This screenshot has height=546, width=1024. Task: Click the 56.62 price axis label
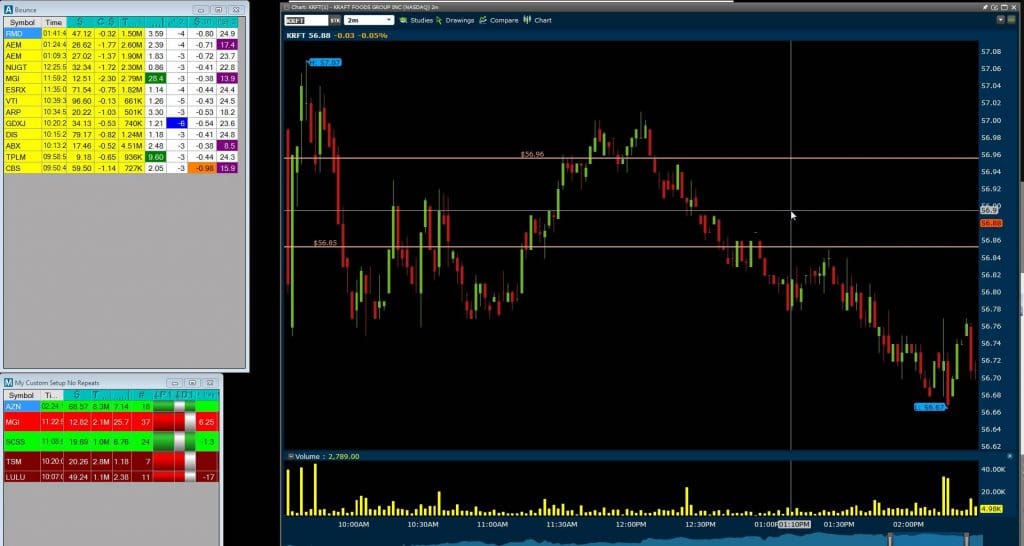(991, 447)
